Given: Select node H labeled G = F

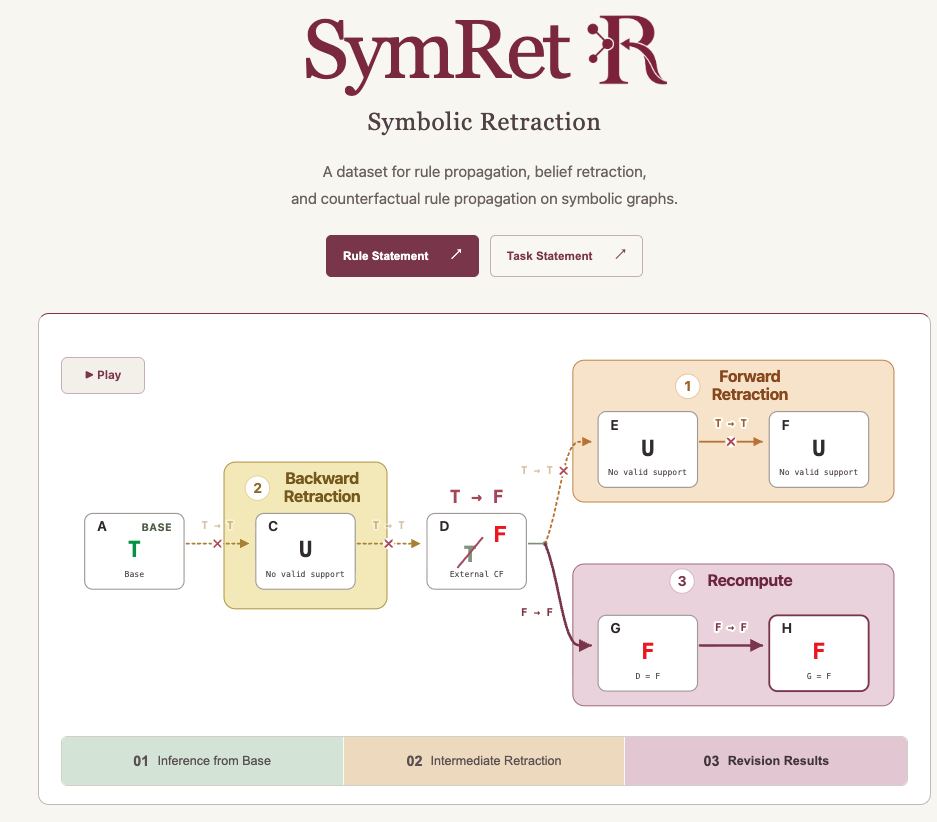Looking at the screenshot, I should [x=819, y=653].
